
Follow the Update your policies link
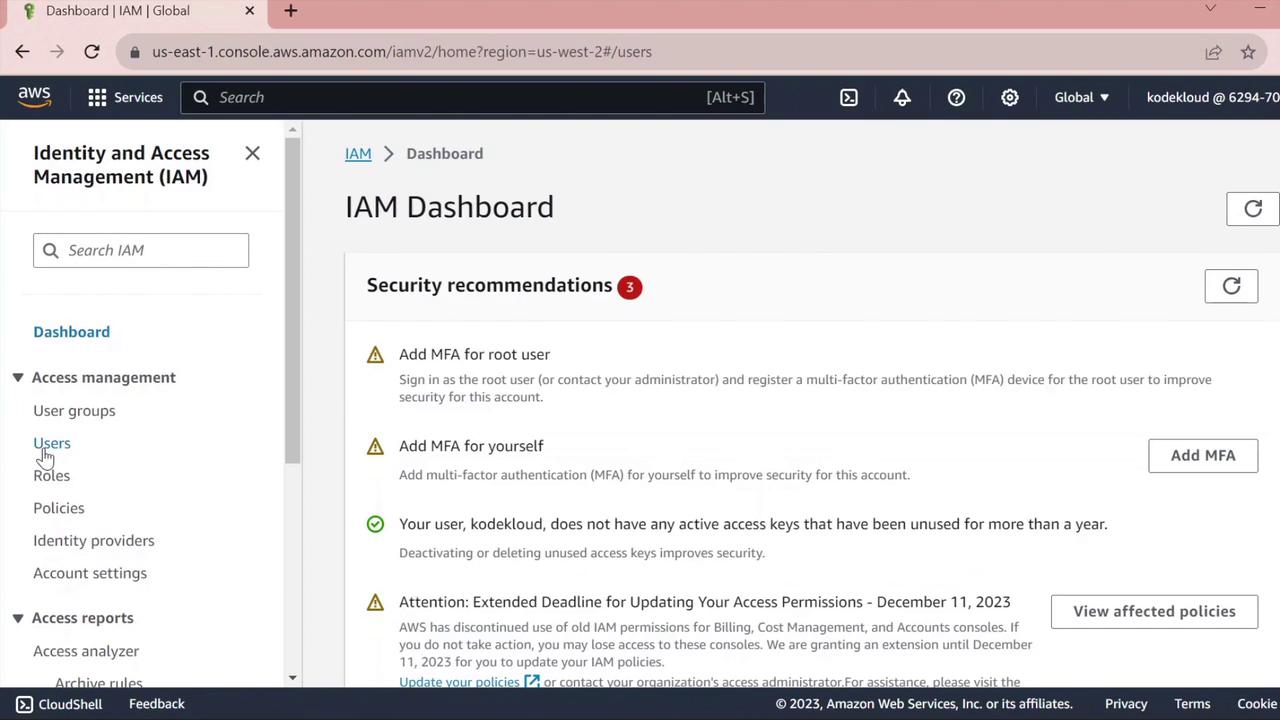click(469, 682)
